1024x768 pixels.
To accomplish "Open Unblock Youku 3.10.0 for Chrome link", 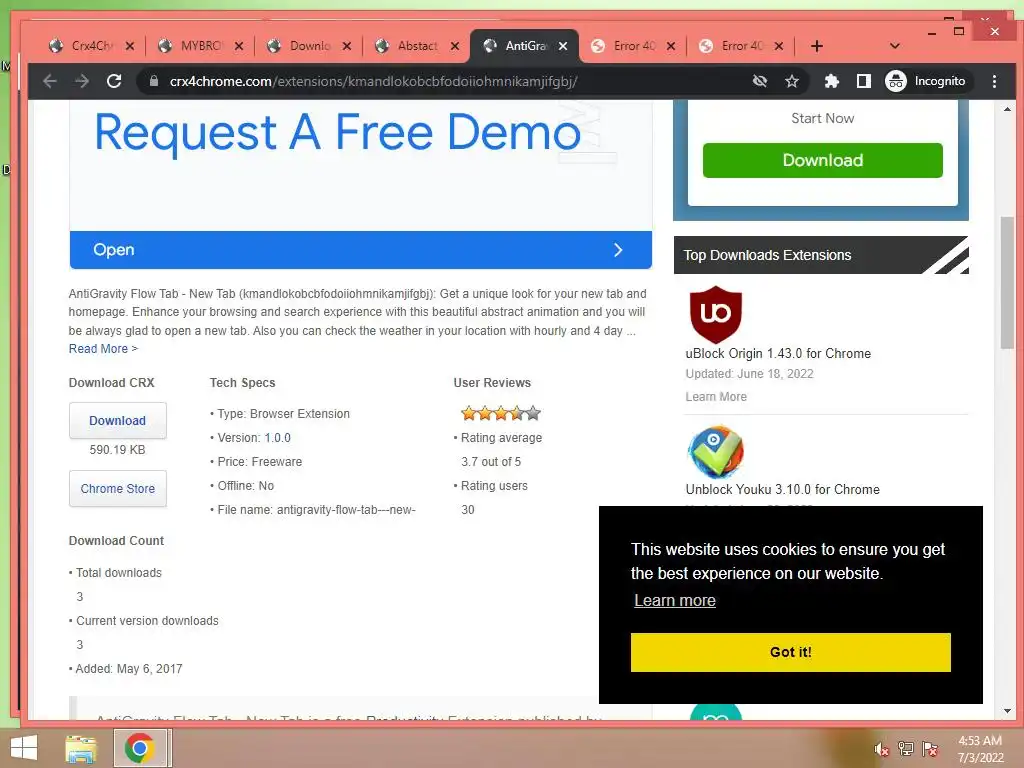I will click(x=782, y=489).
